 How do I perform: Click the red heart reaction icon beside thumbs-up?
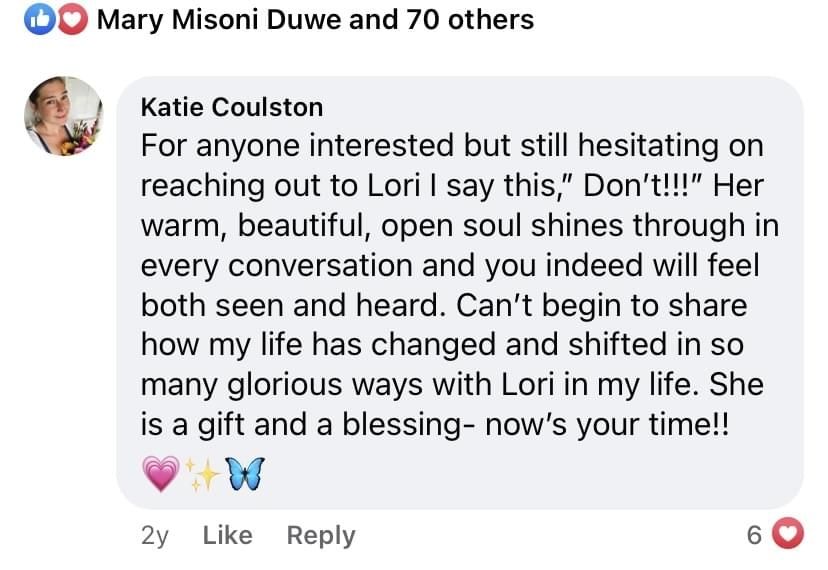click(72, 19)
